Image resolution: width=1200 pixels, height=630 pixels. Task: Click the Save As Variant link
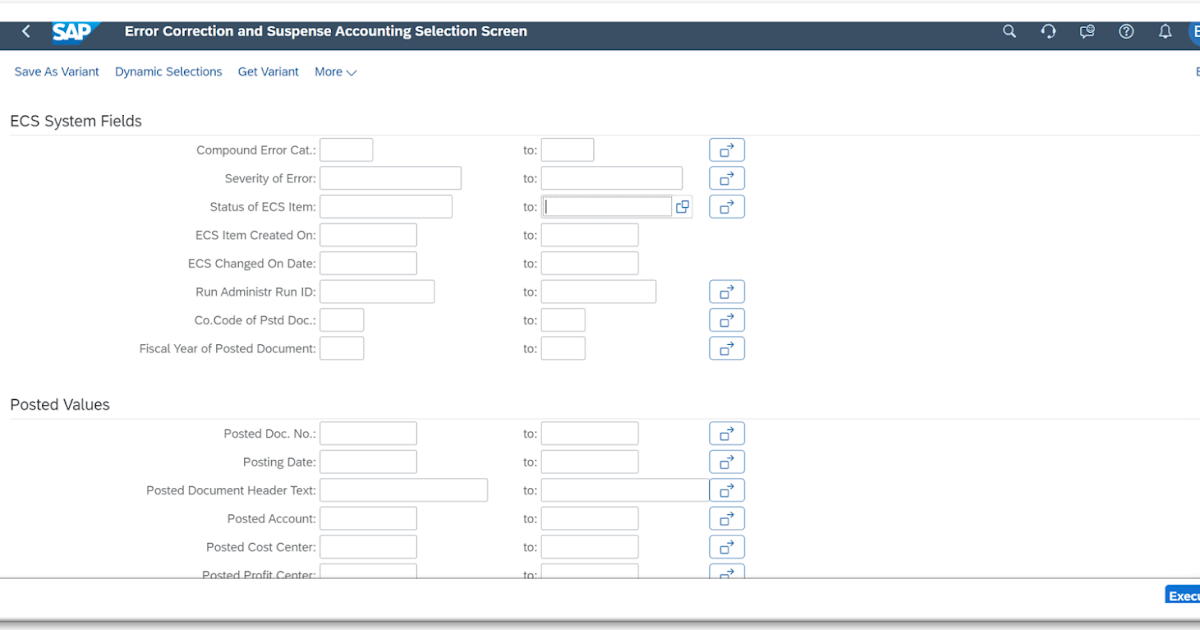point(56,71)
